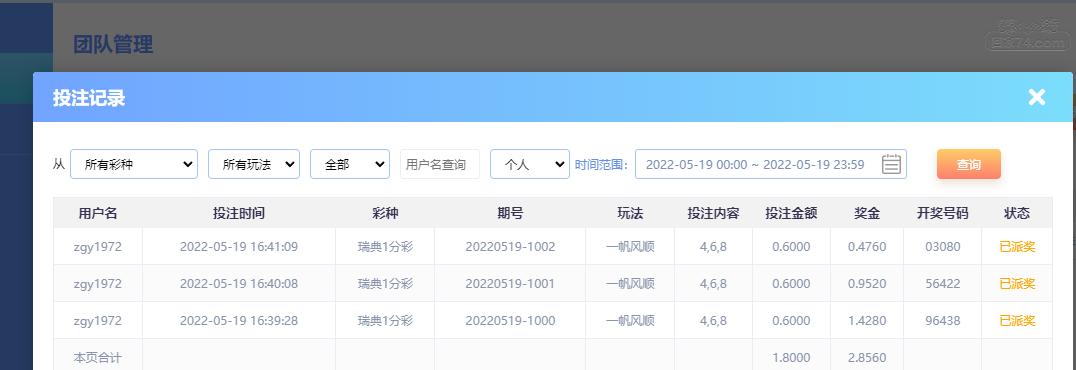Click the 开奖号码 value 56422
Screen dimensions: 1076x370
[x=943, y=284]
